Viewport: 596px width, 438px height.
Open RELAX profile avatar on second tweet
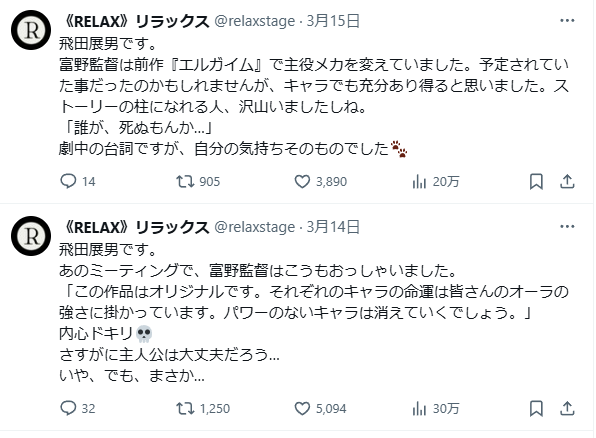(x=31, y=236)
